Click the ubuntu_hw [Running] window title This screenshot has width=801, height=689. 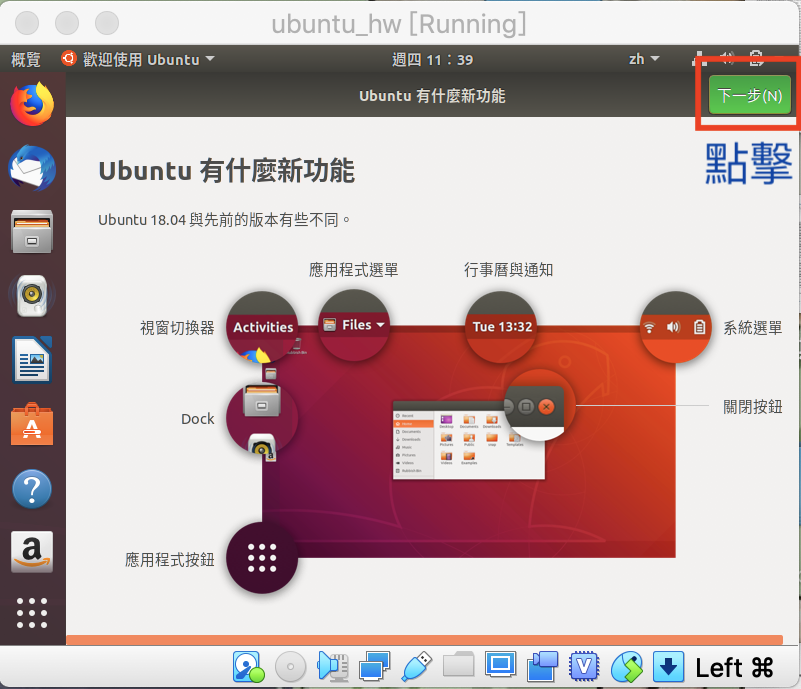tap(398, 24)
